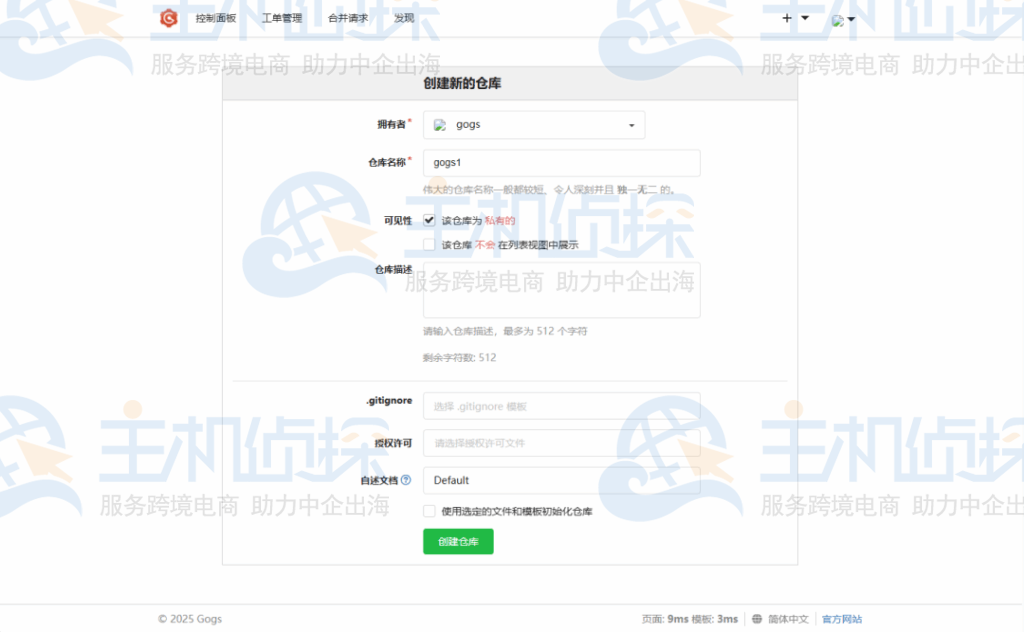The image size is (1024, 632).
Task: Open the .gitignore template dropdown
Action: point(562,406)
